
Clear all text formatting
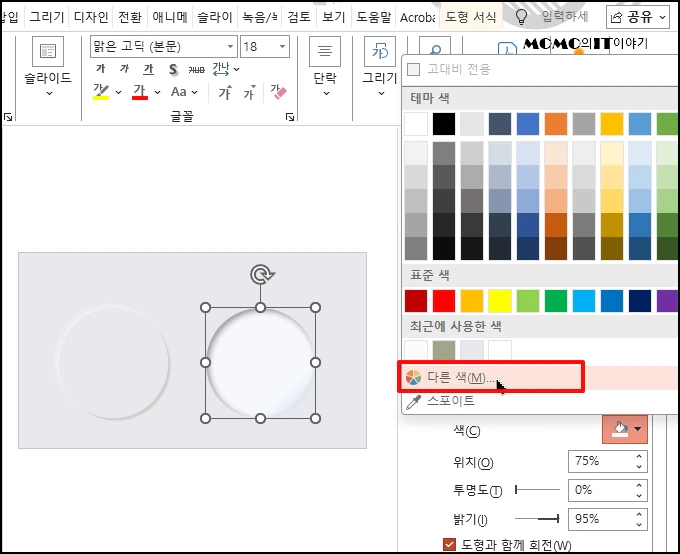(x=278, y=92)
